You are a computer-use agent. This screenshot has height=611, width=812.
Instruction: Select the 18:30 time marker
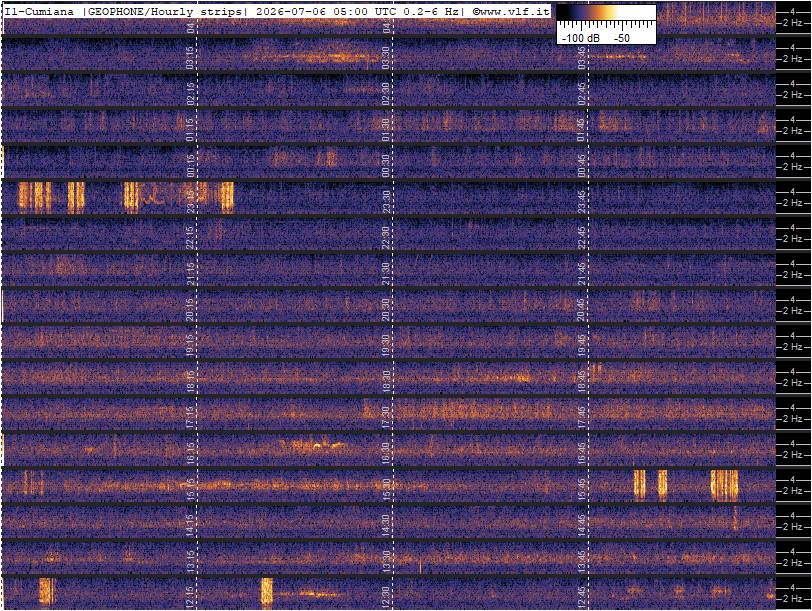tap(386, 382)
